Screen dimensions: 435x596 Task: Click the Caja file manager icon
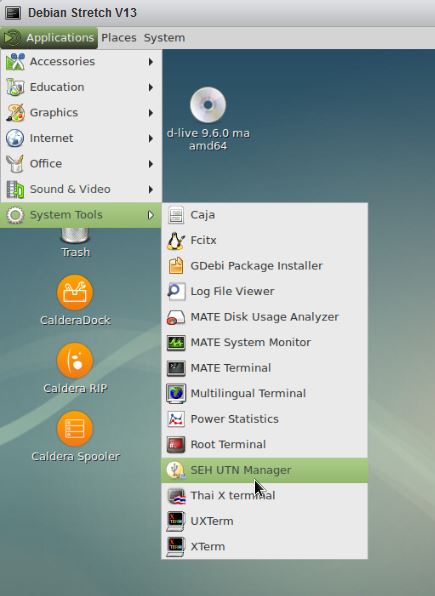click(176, 215)
